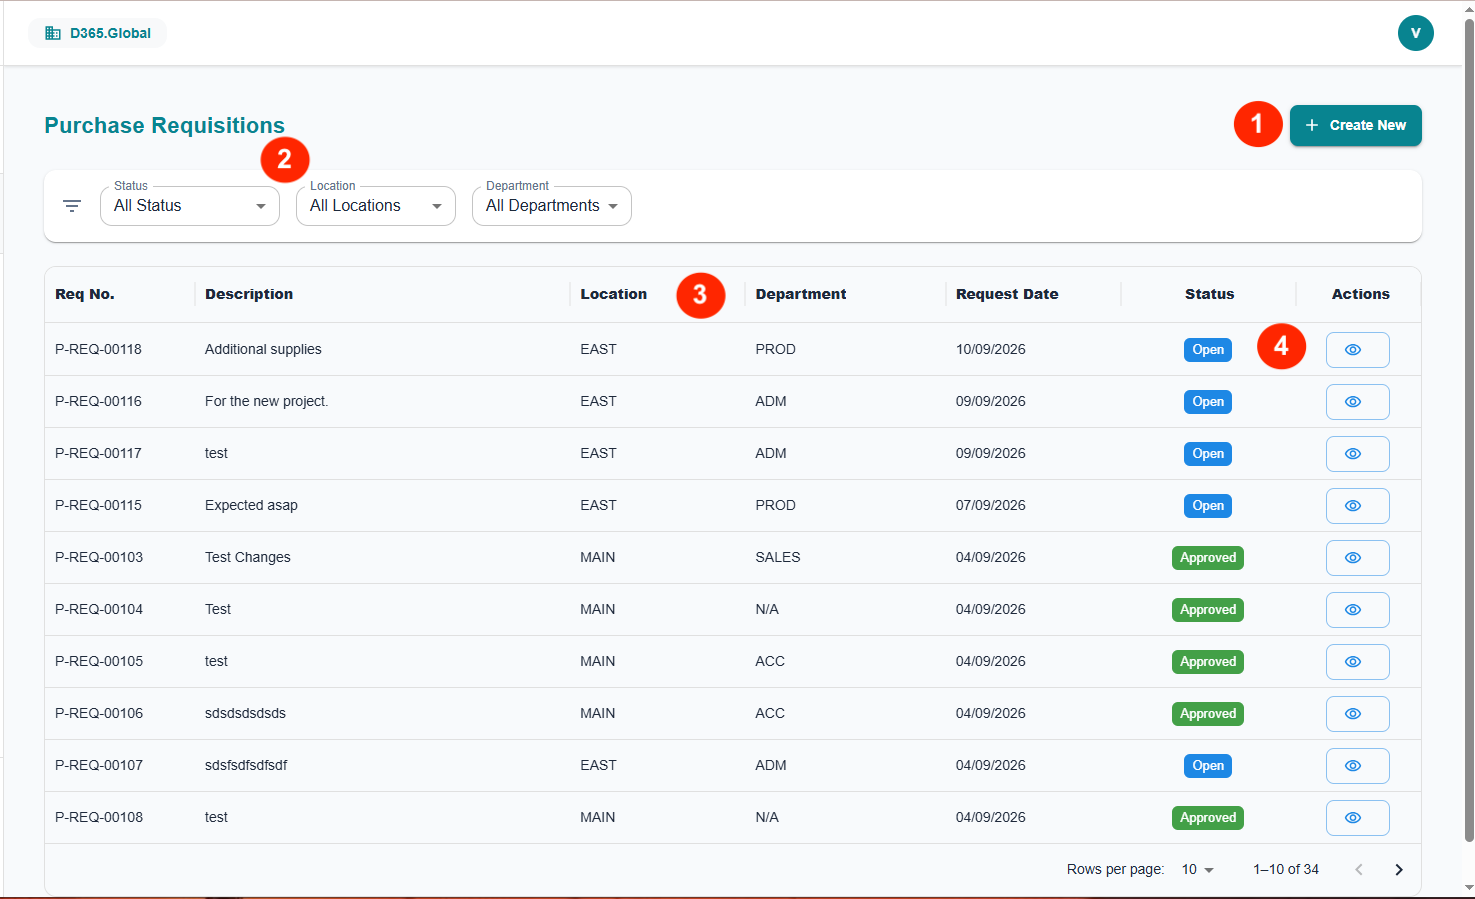Click the Create New button

click(x=1355, y=126)
